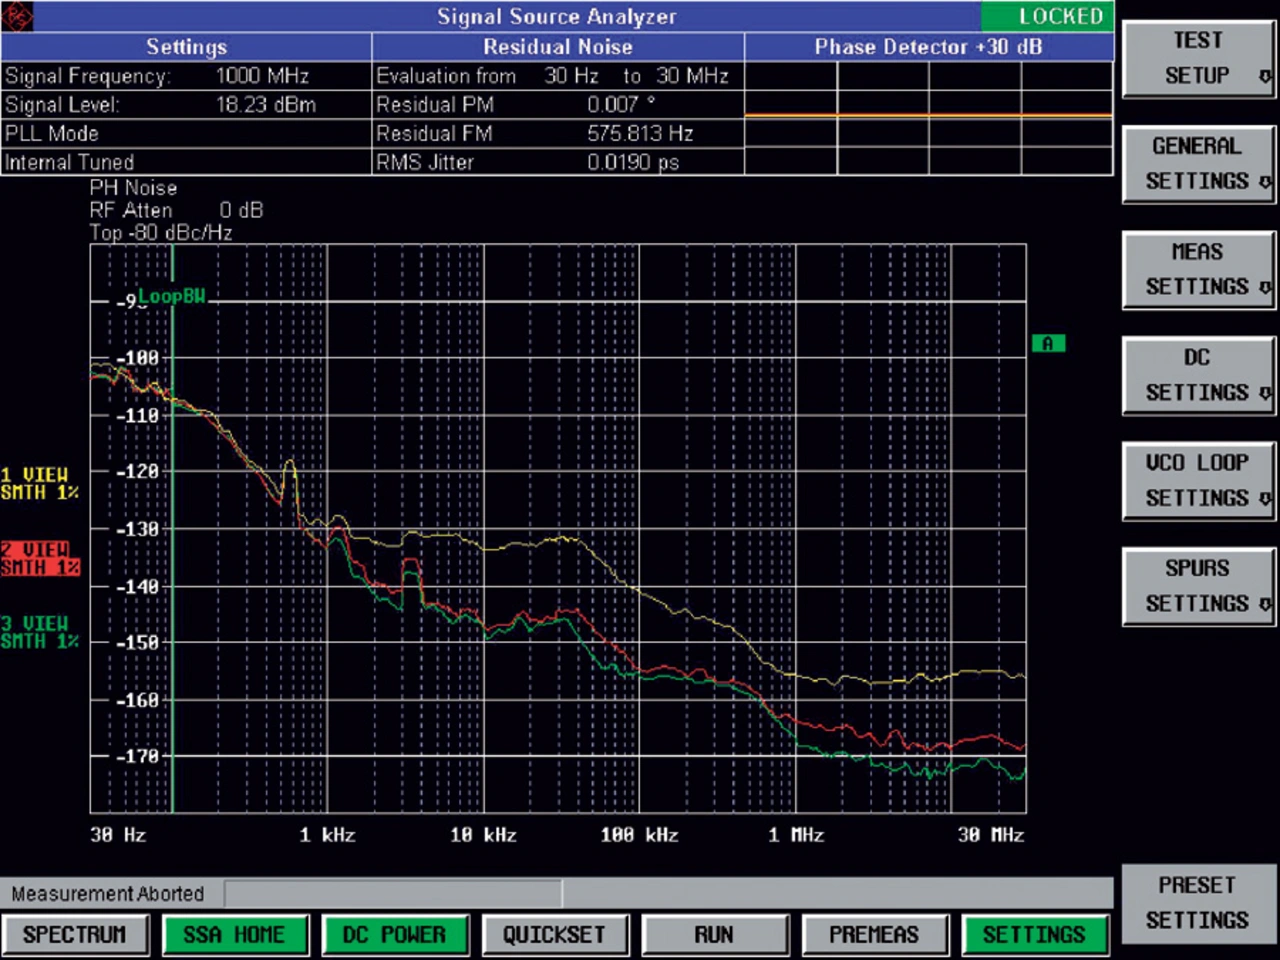This screenshot has width=1280, height=960.
Task: Switch to SPECTRUM mode
Action: (x=75, y=935)
